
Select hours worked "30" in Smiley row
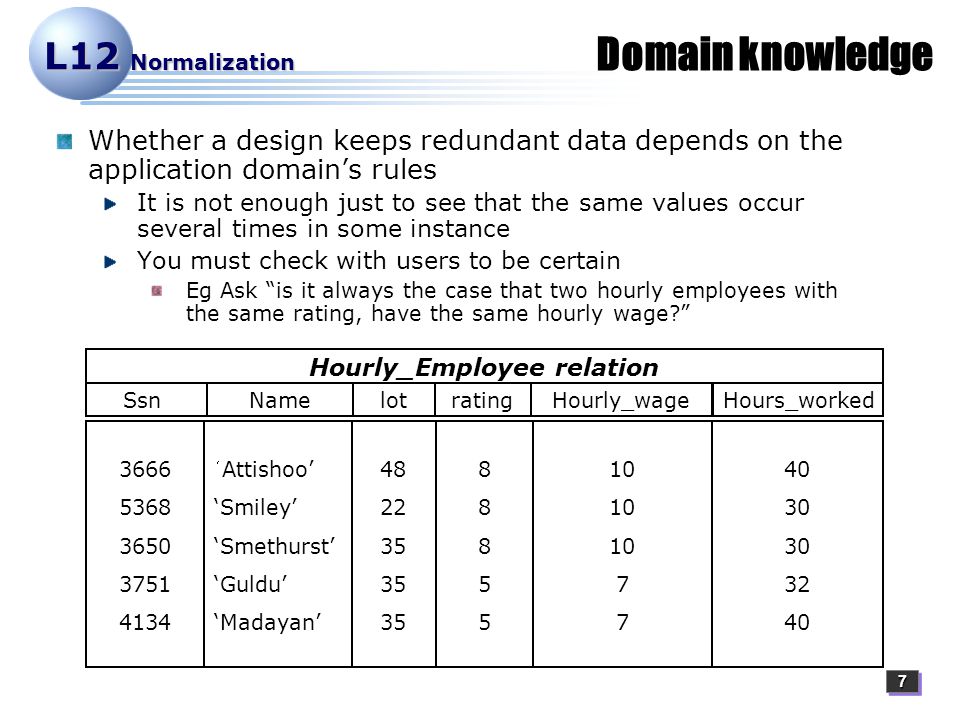pyautogui.click(x=797, y=508)
